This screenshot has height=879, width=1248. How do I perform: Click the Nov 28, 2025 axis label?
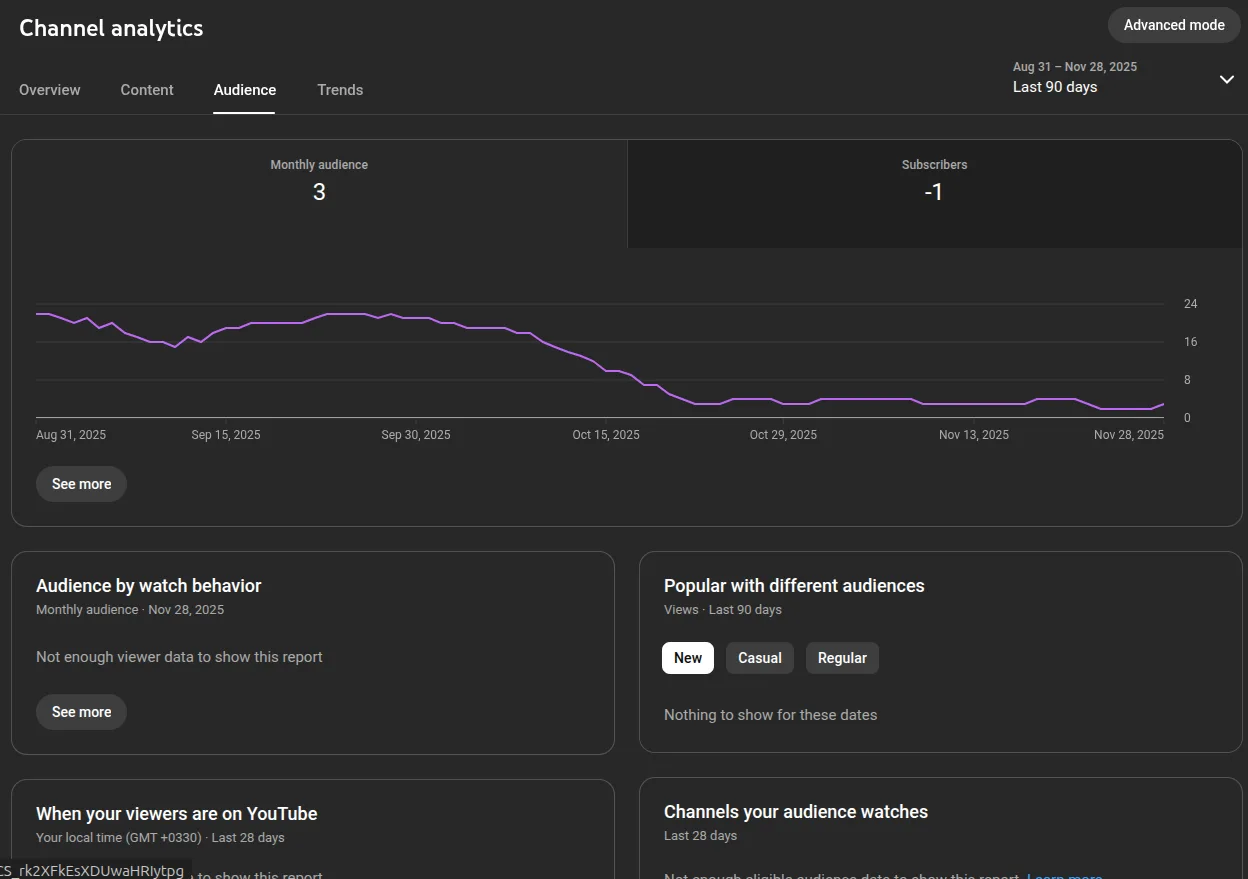click(1129, 435)
